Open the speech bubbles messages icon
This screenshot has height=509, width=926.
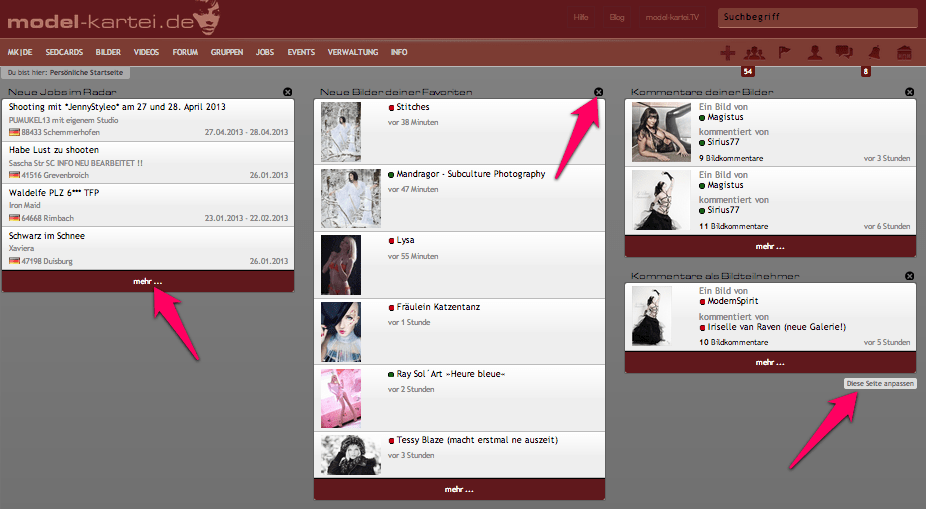[x=844, y=53]
